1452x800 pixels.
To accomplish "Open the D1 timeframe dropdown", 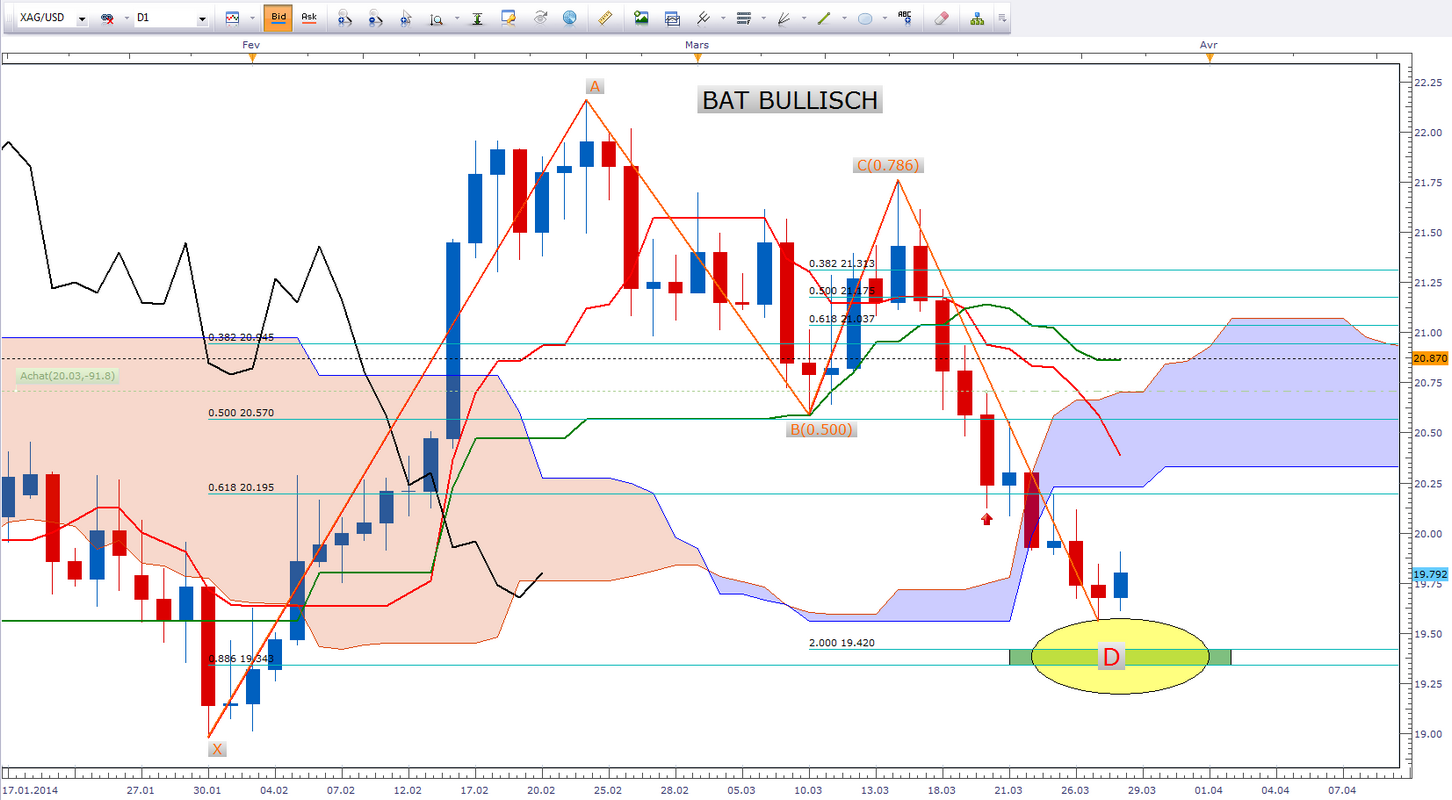I will (203, 19).
